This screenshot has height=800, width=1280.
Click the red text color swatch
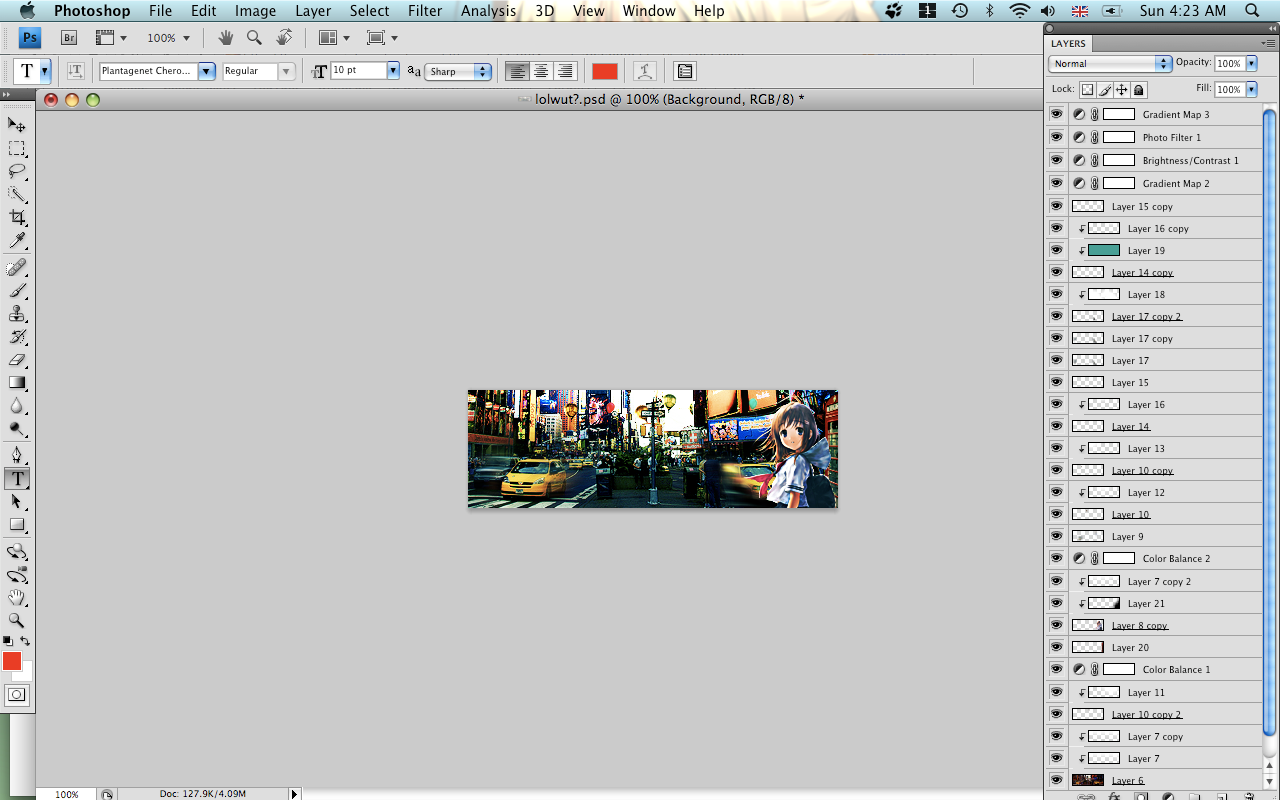(604, 70)
